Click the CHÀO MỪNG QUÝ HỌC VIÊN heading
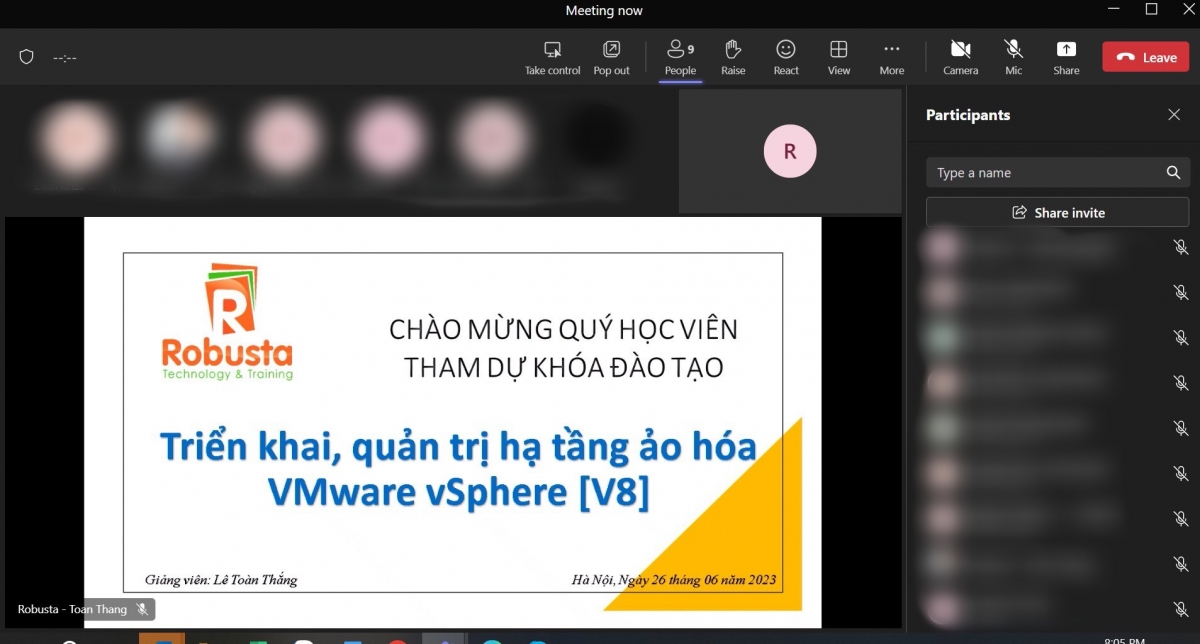Image resolution: width=1200 pixels, height=644 pixels. 563,329
